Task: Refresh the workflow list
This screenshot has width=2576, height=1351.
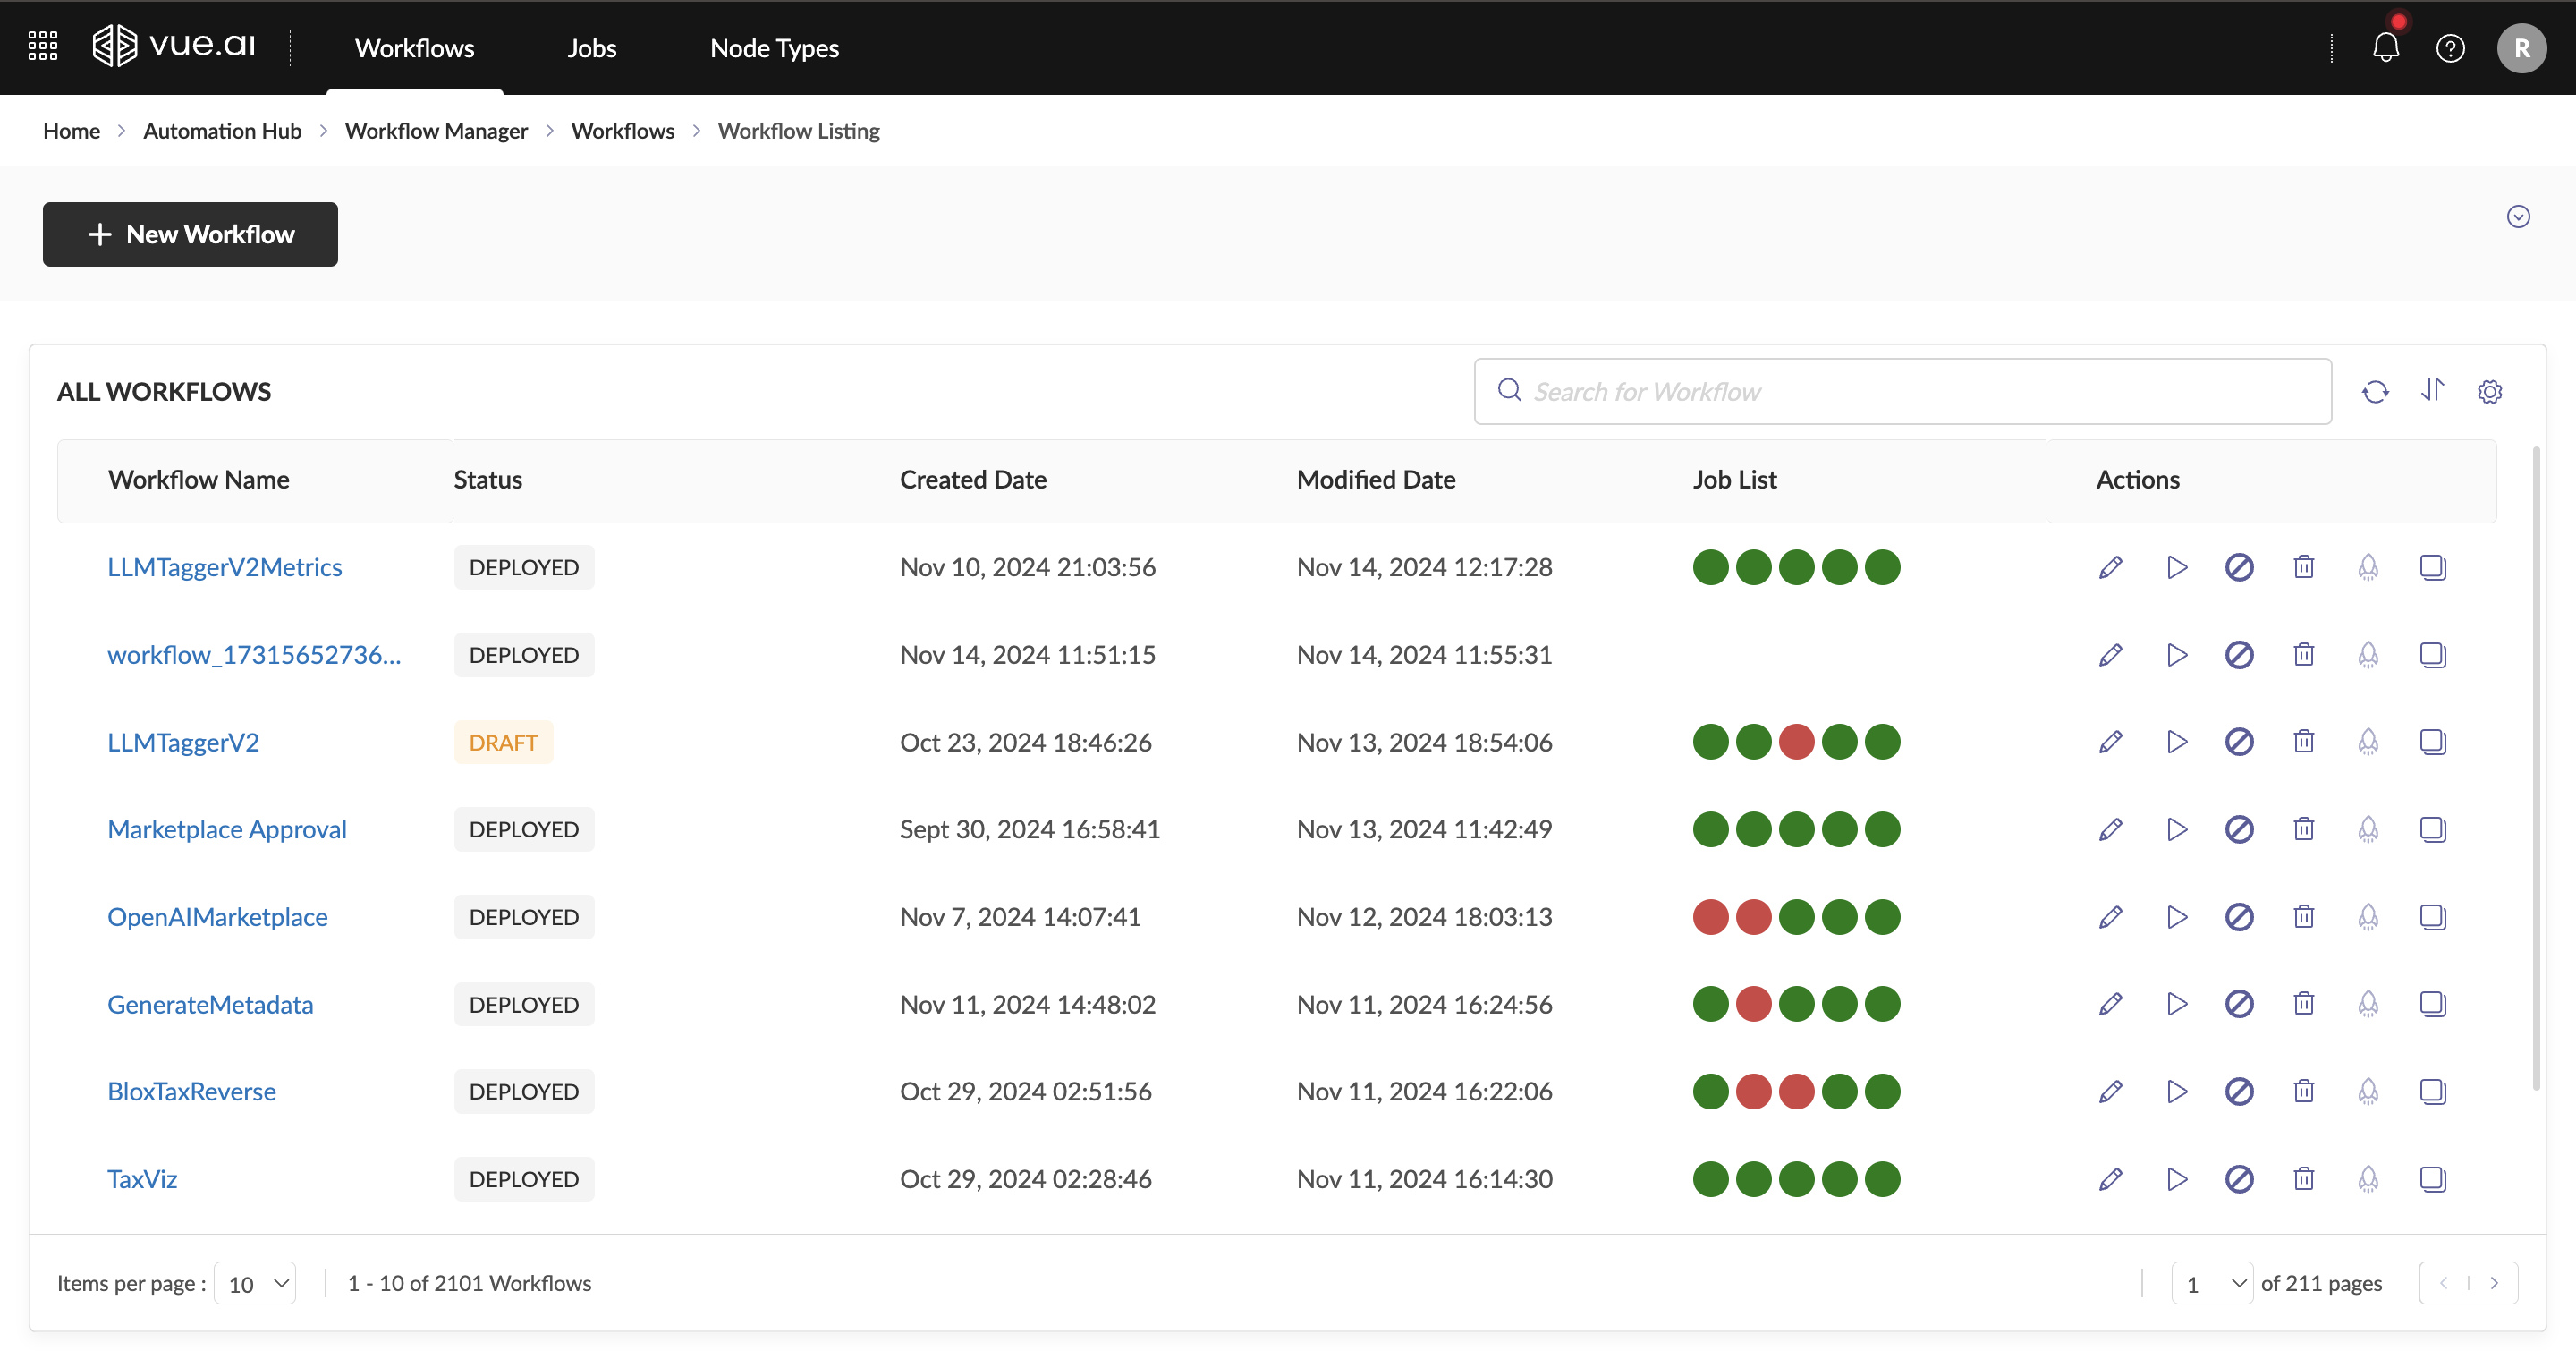Action: pyautogui.click(x=2375, y=391)
